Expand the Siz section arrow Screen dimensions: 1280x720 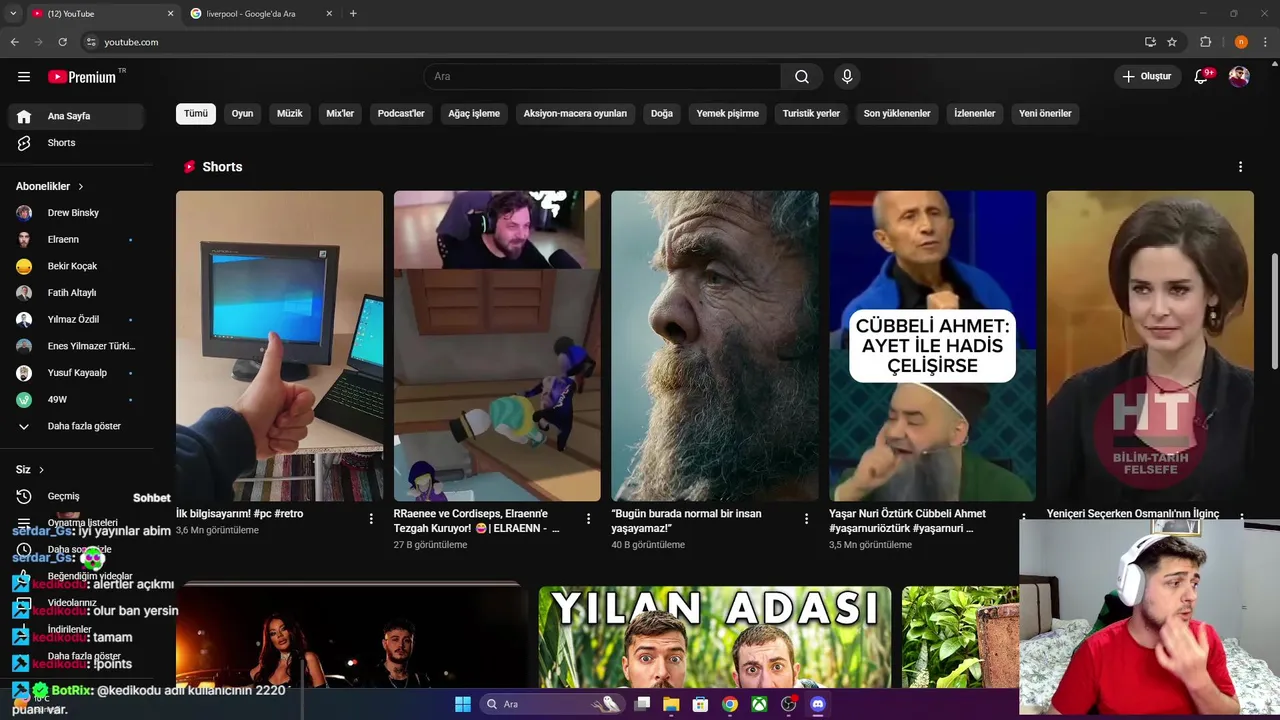coord(41,470)
